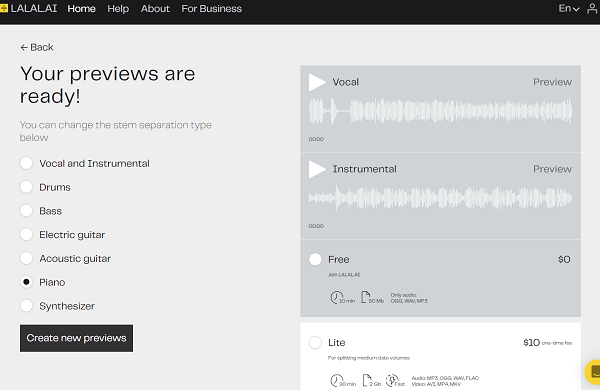Choose Acoustic guitar stem separation

pos(26,258)
